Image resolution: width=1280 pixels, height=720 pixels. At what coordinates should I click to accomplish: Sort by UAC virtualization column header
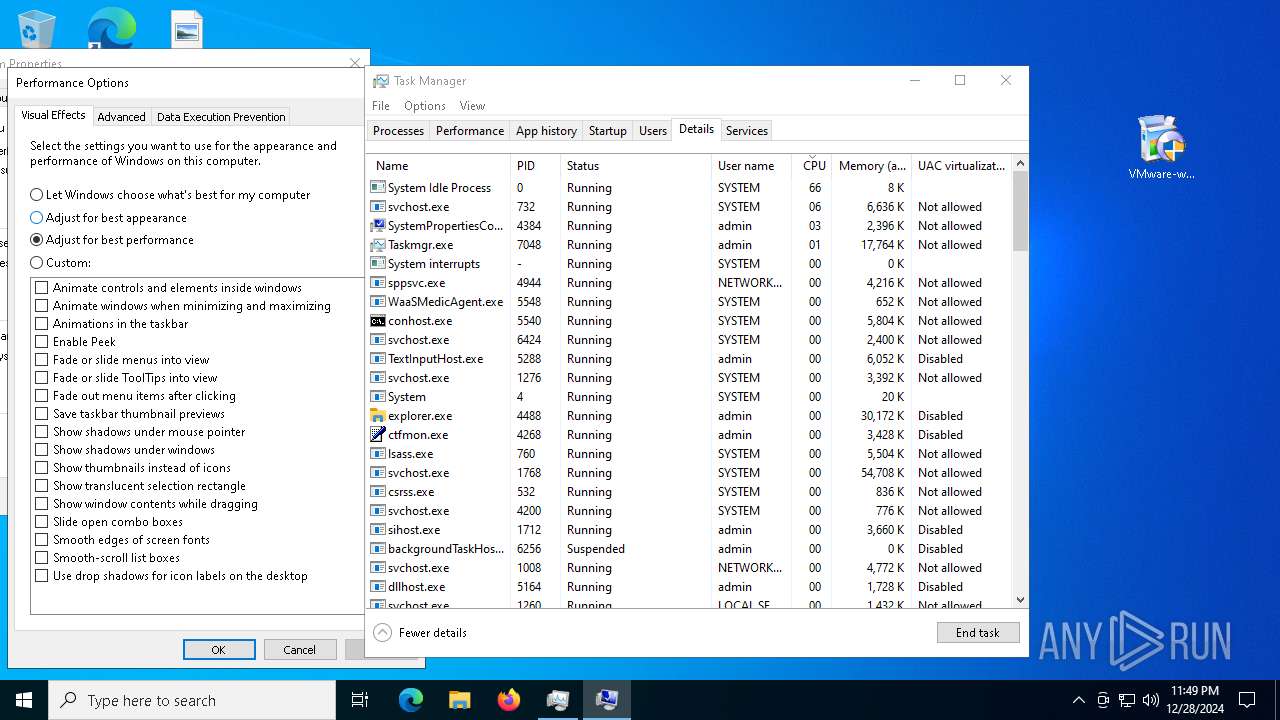click(x=962, y=166)
